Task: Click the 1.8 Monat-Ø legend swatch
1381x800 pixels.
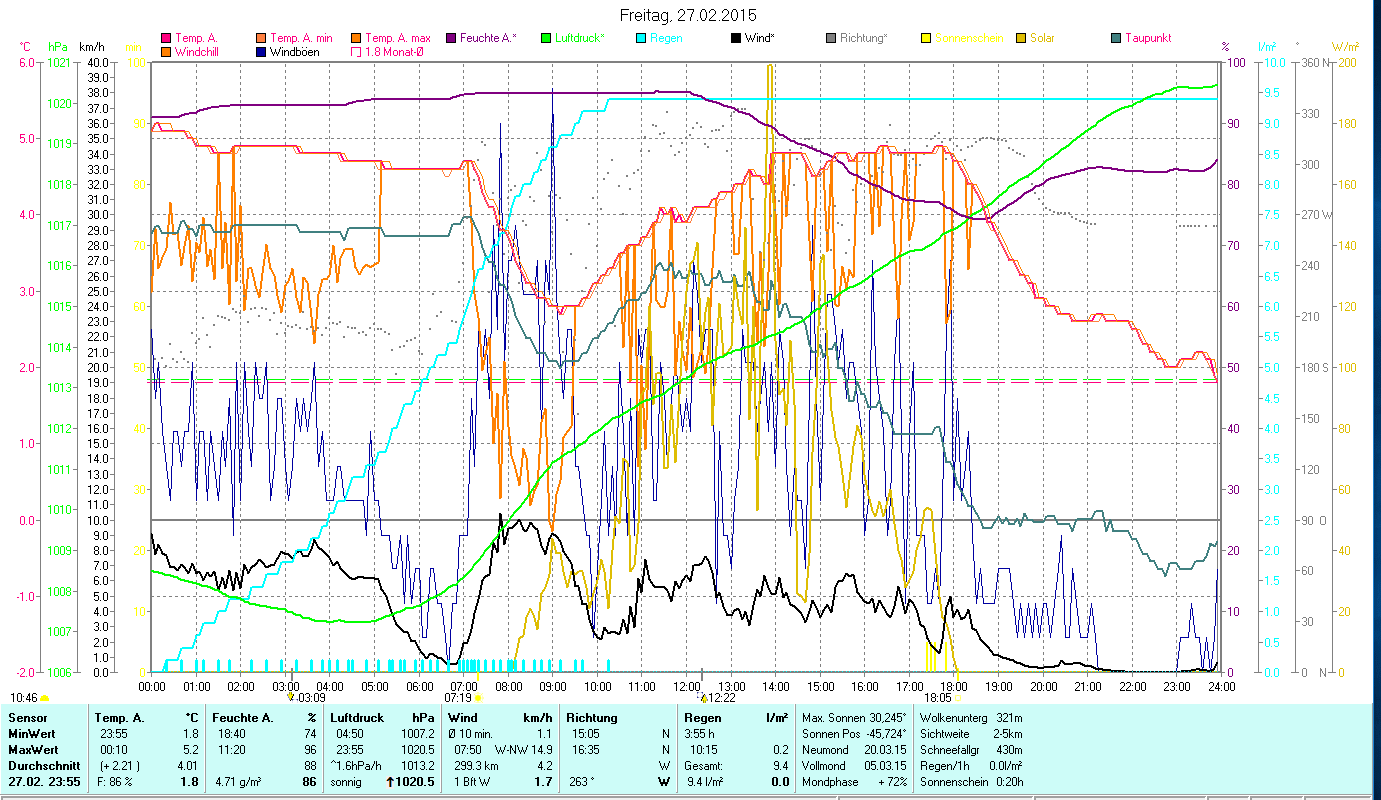Action: point(357,52)
